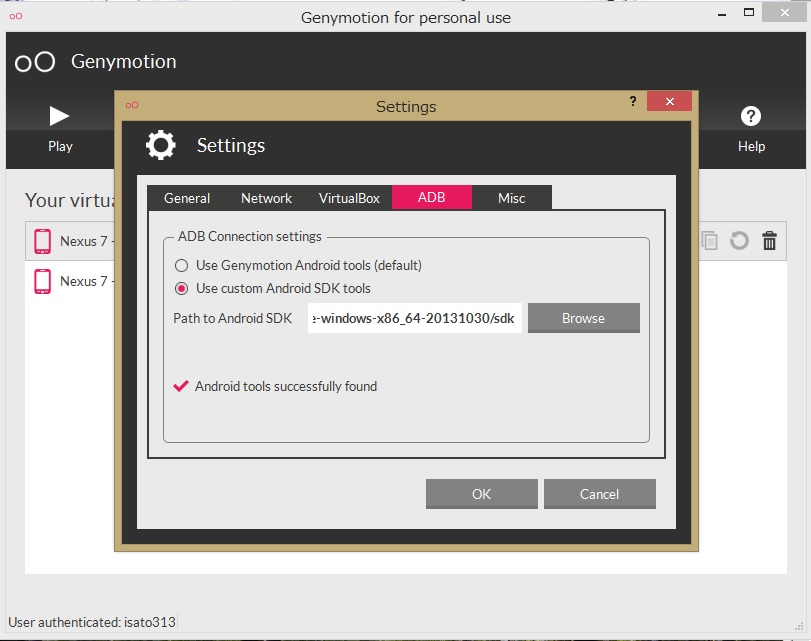Close the Genymotion main window
This screenshot has width=811, height=641.
pyautogui.click(x=784, y=12)
